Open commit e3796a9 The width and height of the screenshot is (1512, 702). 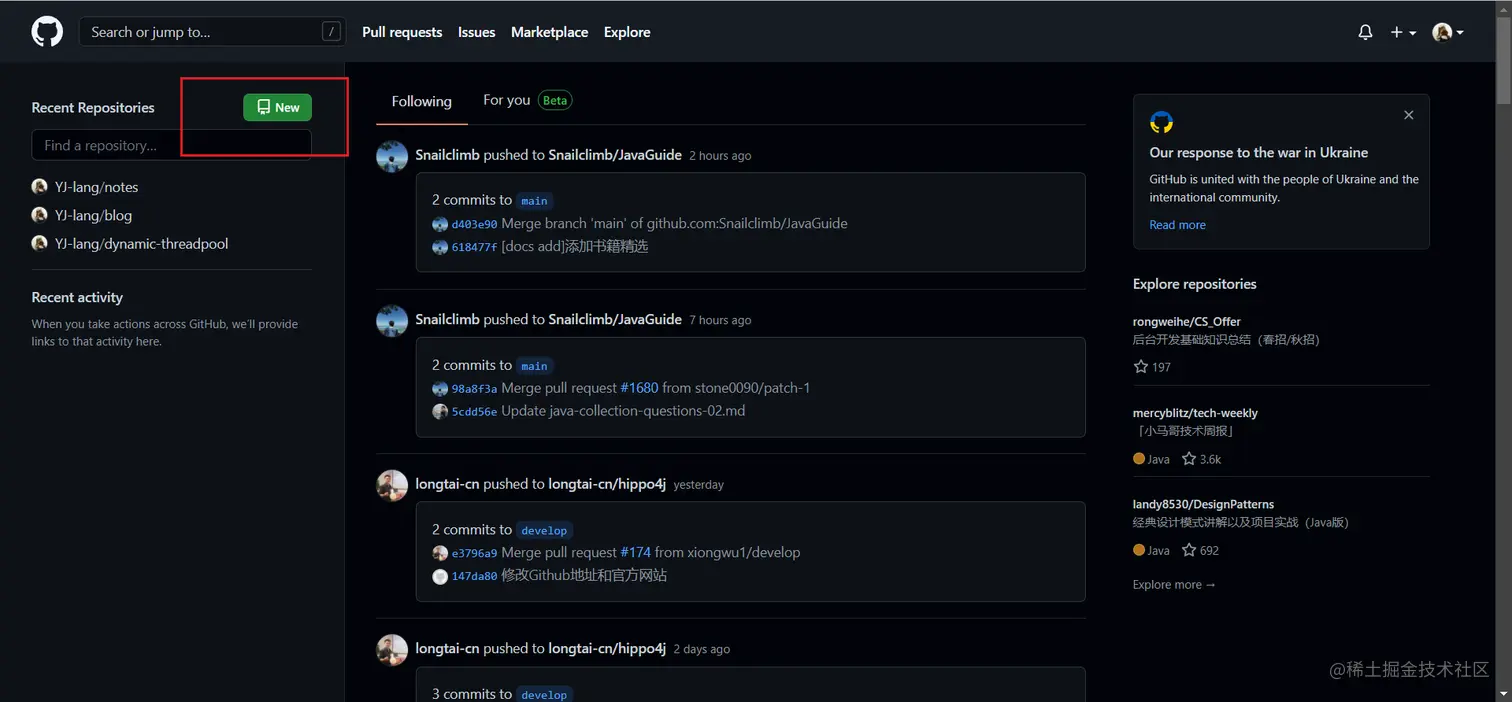pos(474,553)
